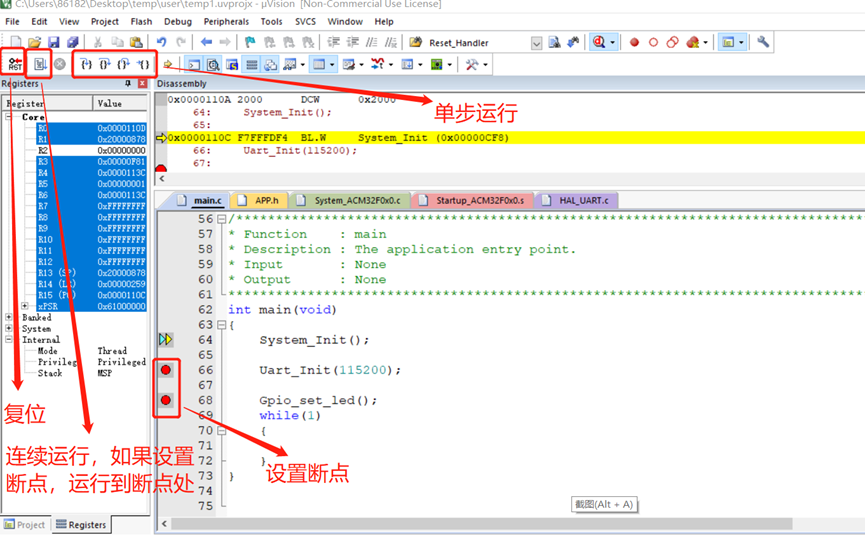
Task: Click the Step Over icon
Action: [x=105, y=64]
